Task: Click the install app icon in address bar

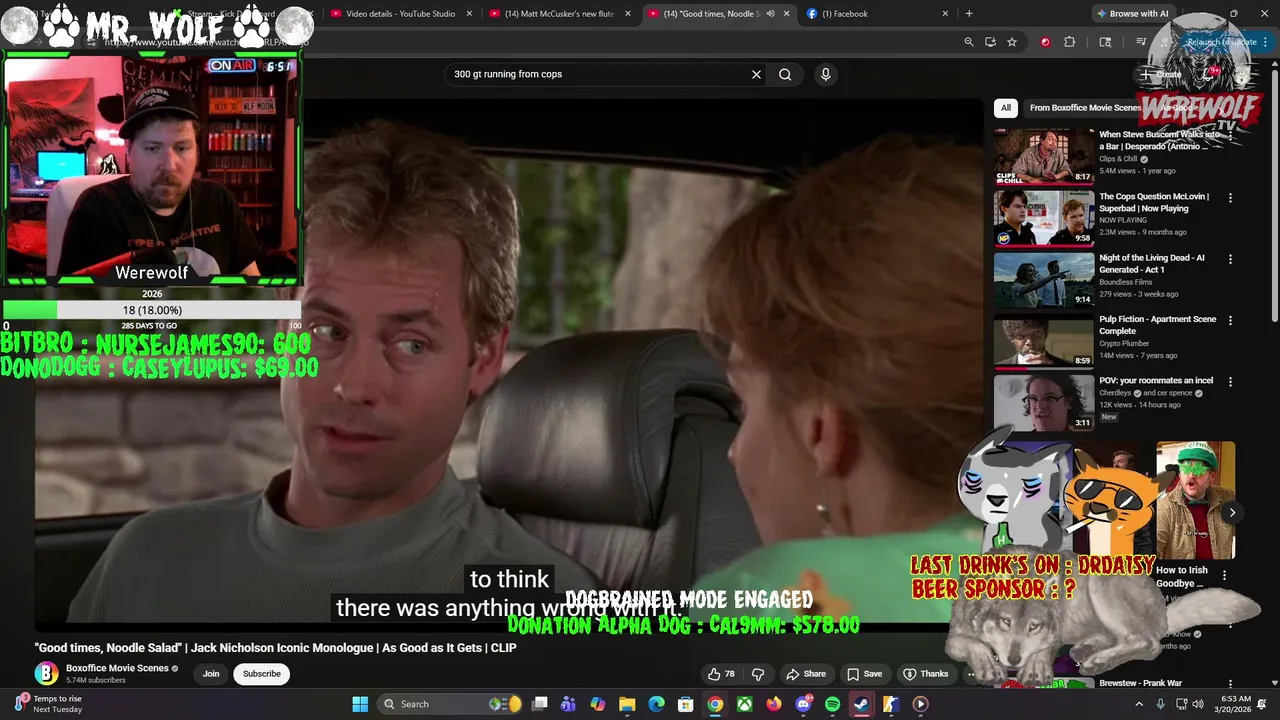Action: tap(990, 42)
